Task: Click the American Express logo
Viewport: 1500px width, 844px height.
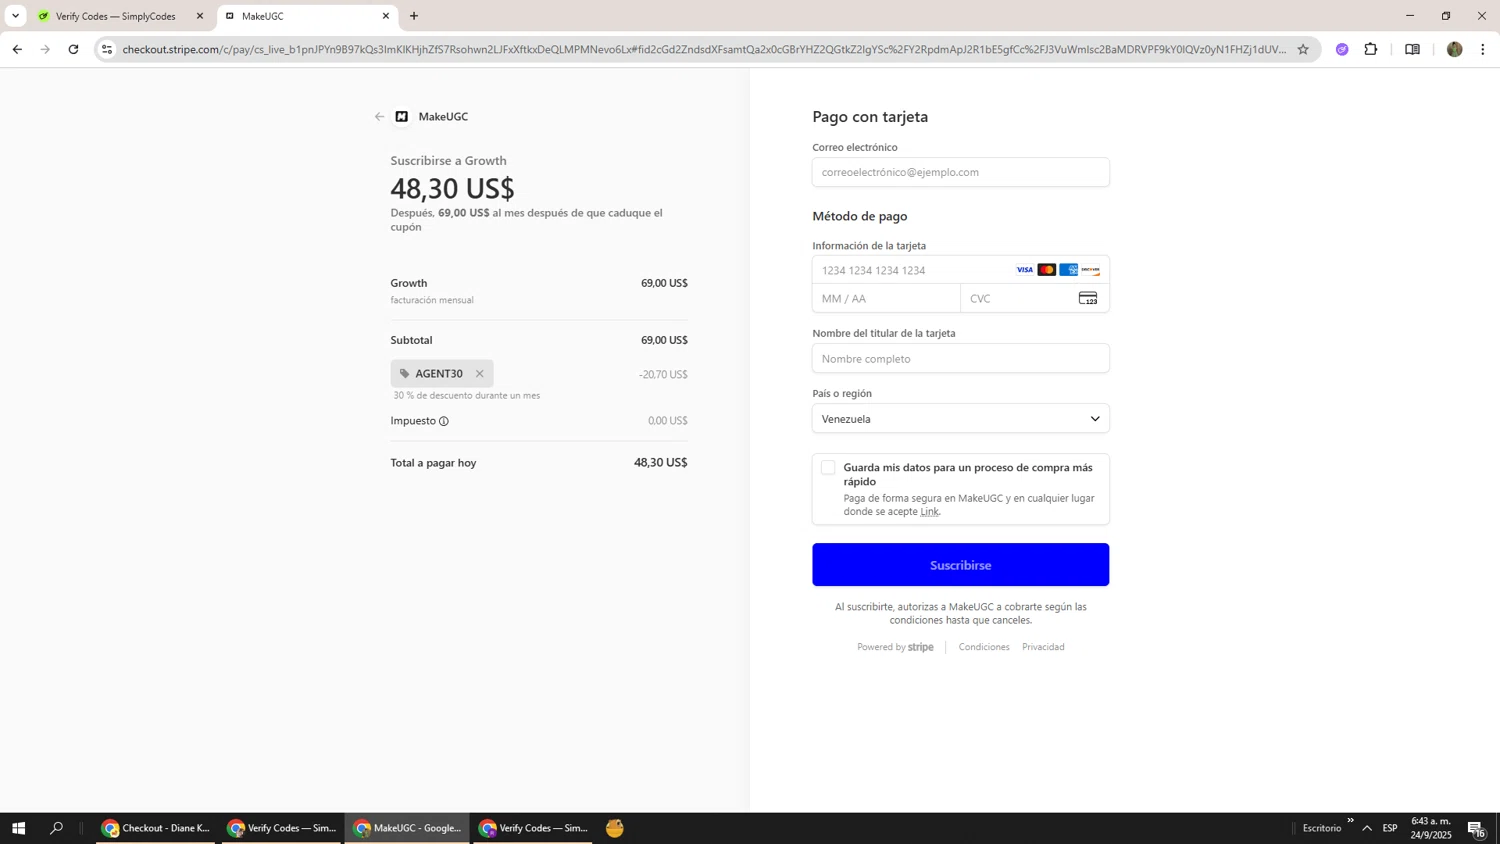Action: click(x=1069, y=270)
